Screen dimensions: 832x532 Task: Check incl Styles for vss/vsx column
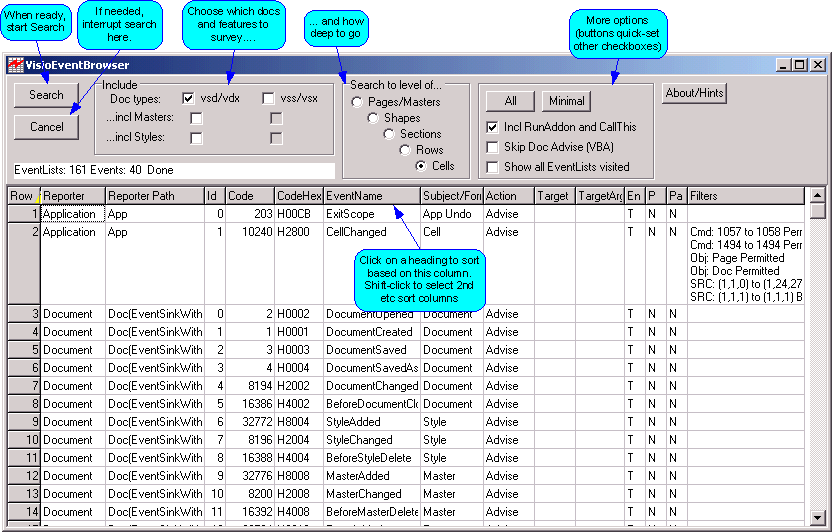coord(276,138)
